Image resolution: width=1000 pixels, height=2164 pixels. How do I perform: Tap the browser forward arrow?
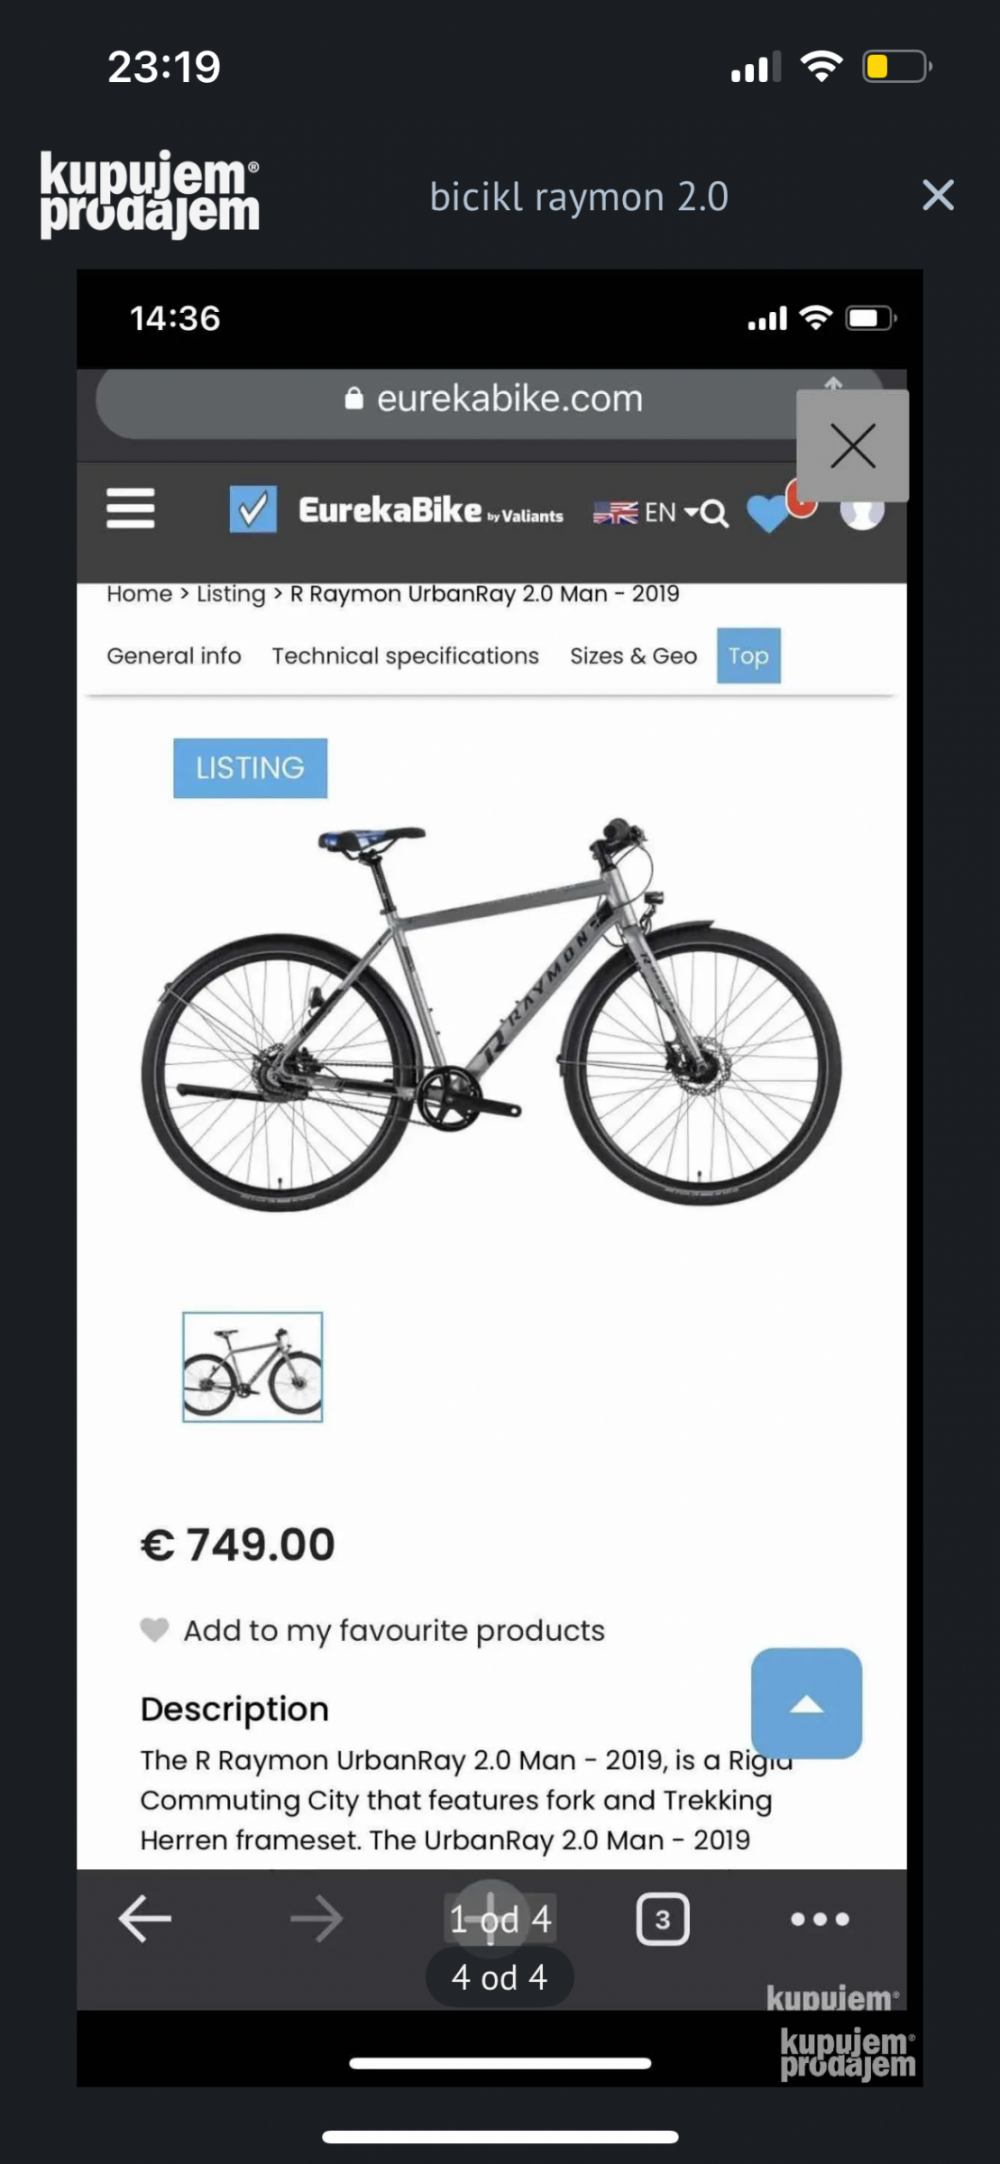[x=316, y=1919]
